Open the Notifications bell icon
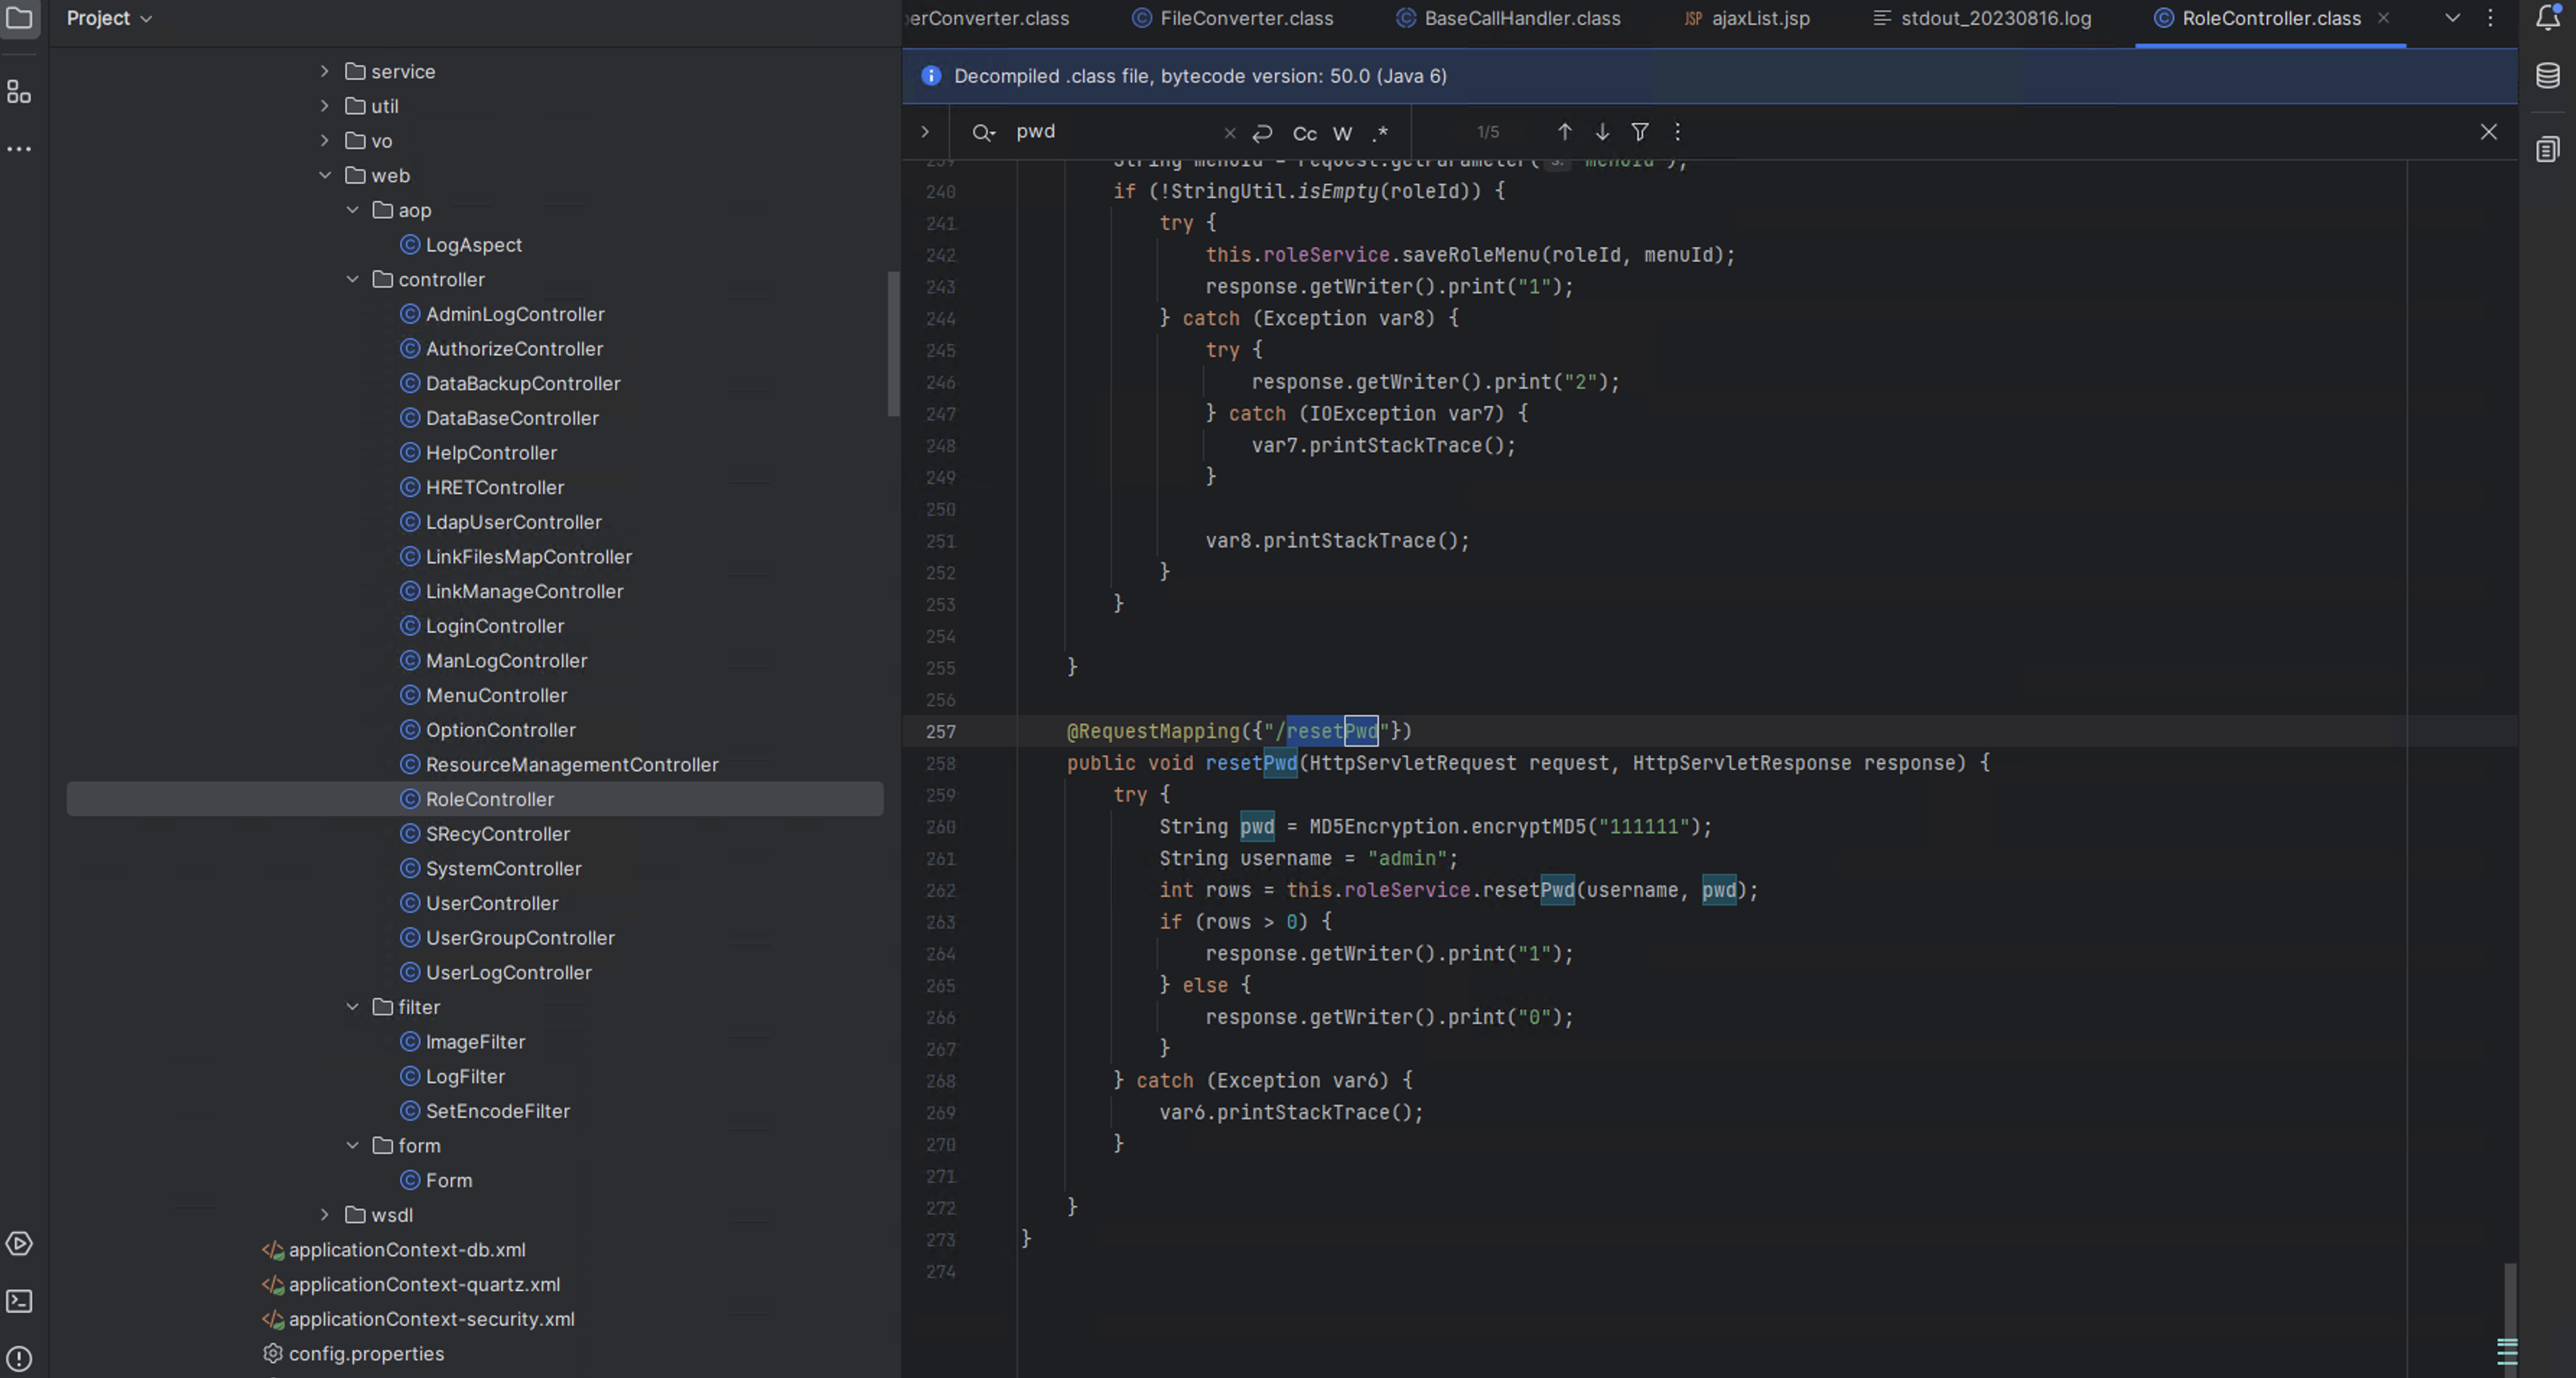This screenshot has height=1378, width=2576. 2548,17
